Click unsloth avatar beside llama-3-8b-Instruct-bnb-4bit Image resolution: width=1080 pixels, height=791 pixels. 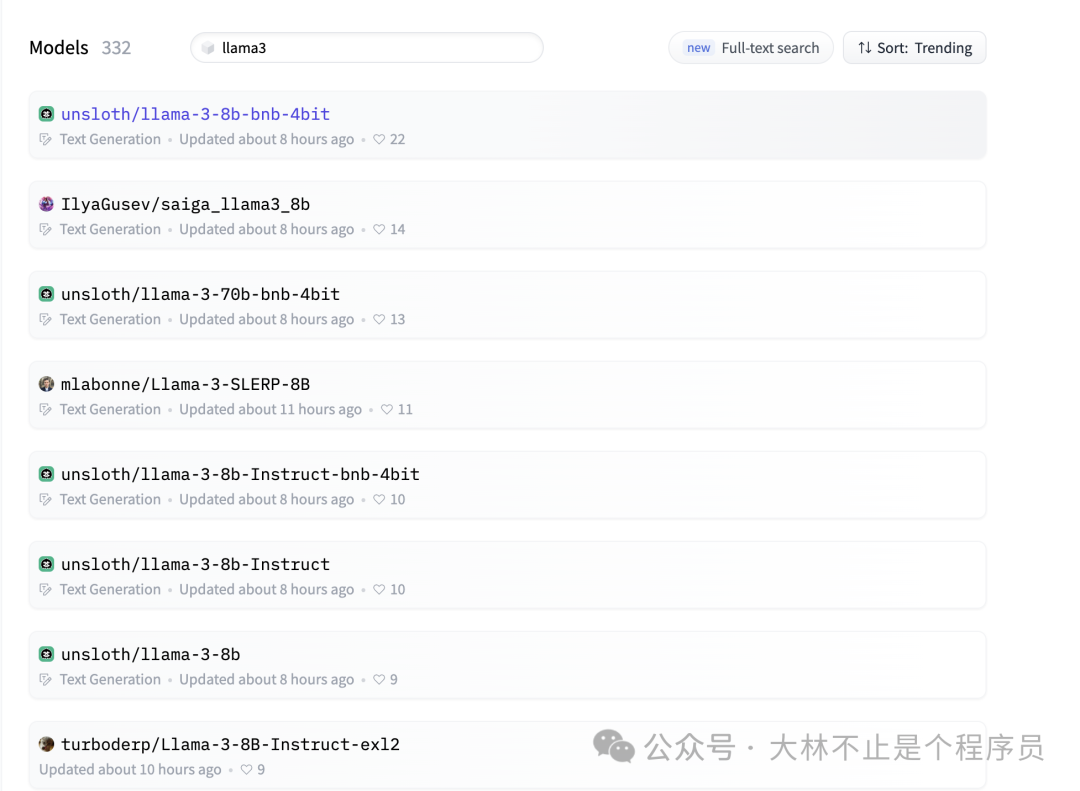point(46,474)
